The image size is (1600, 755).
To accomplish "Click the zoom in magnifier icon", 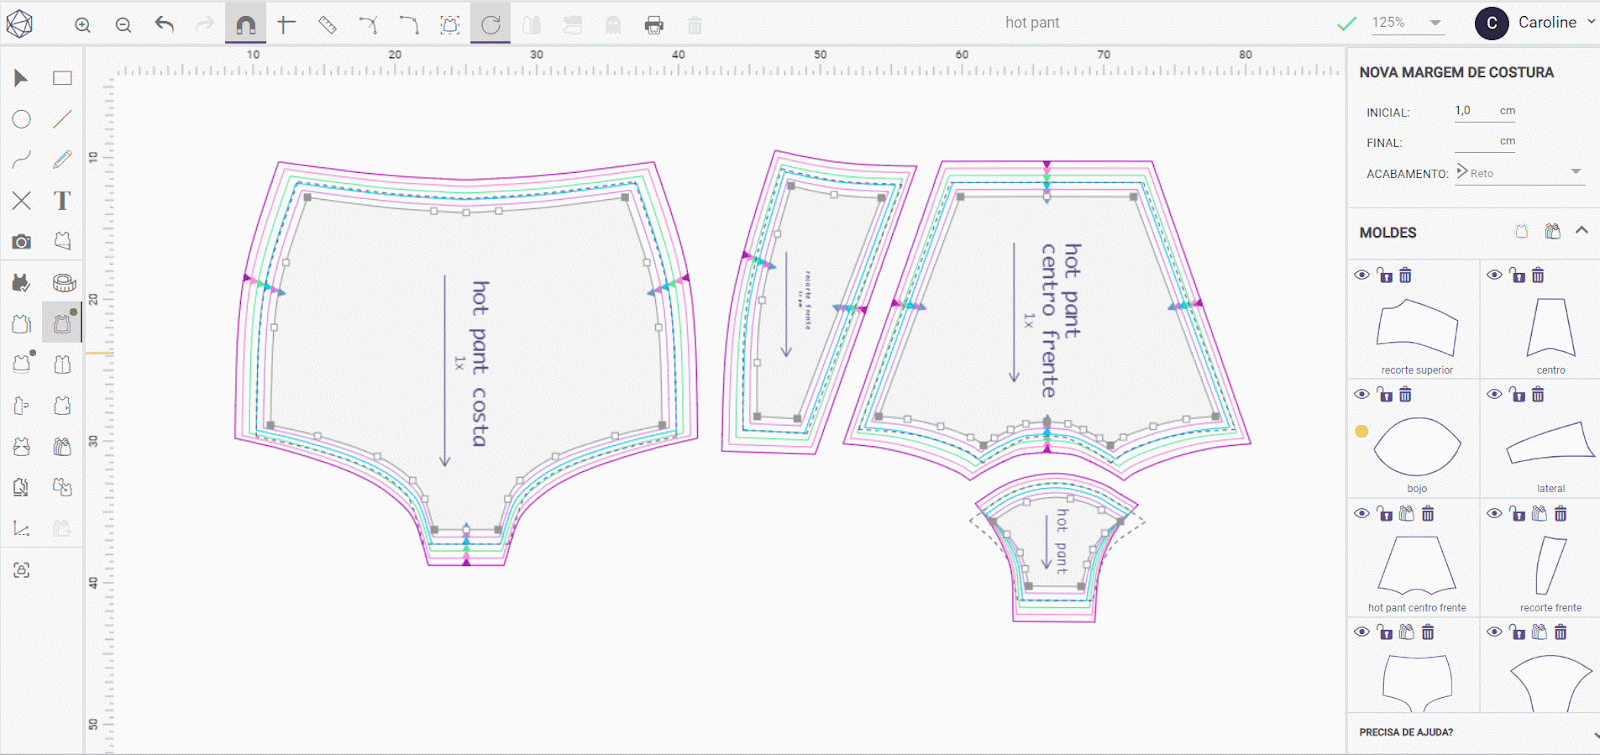I will click(x=83, y=25).
